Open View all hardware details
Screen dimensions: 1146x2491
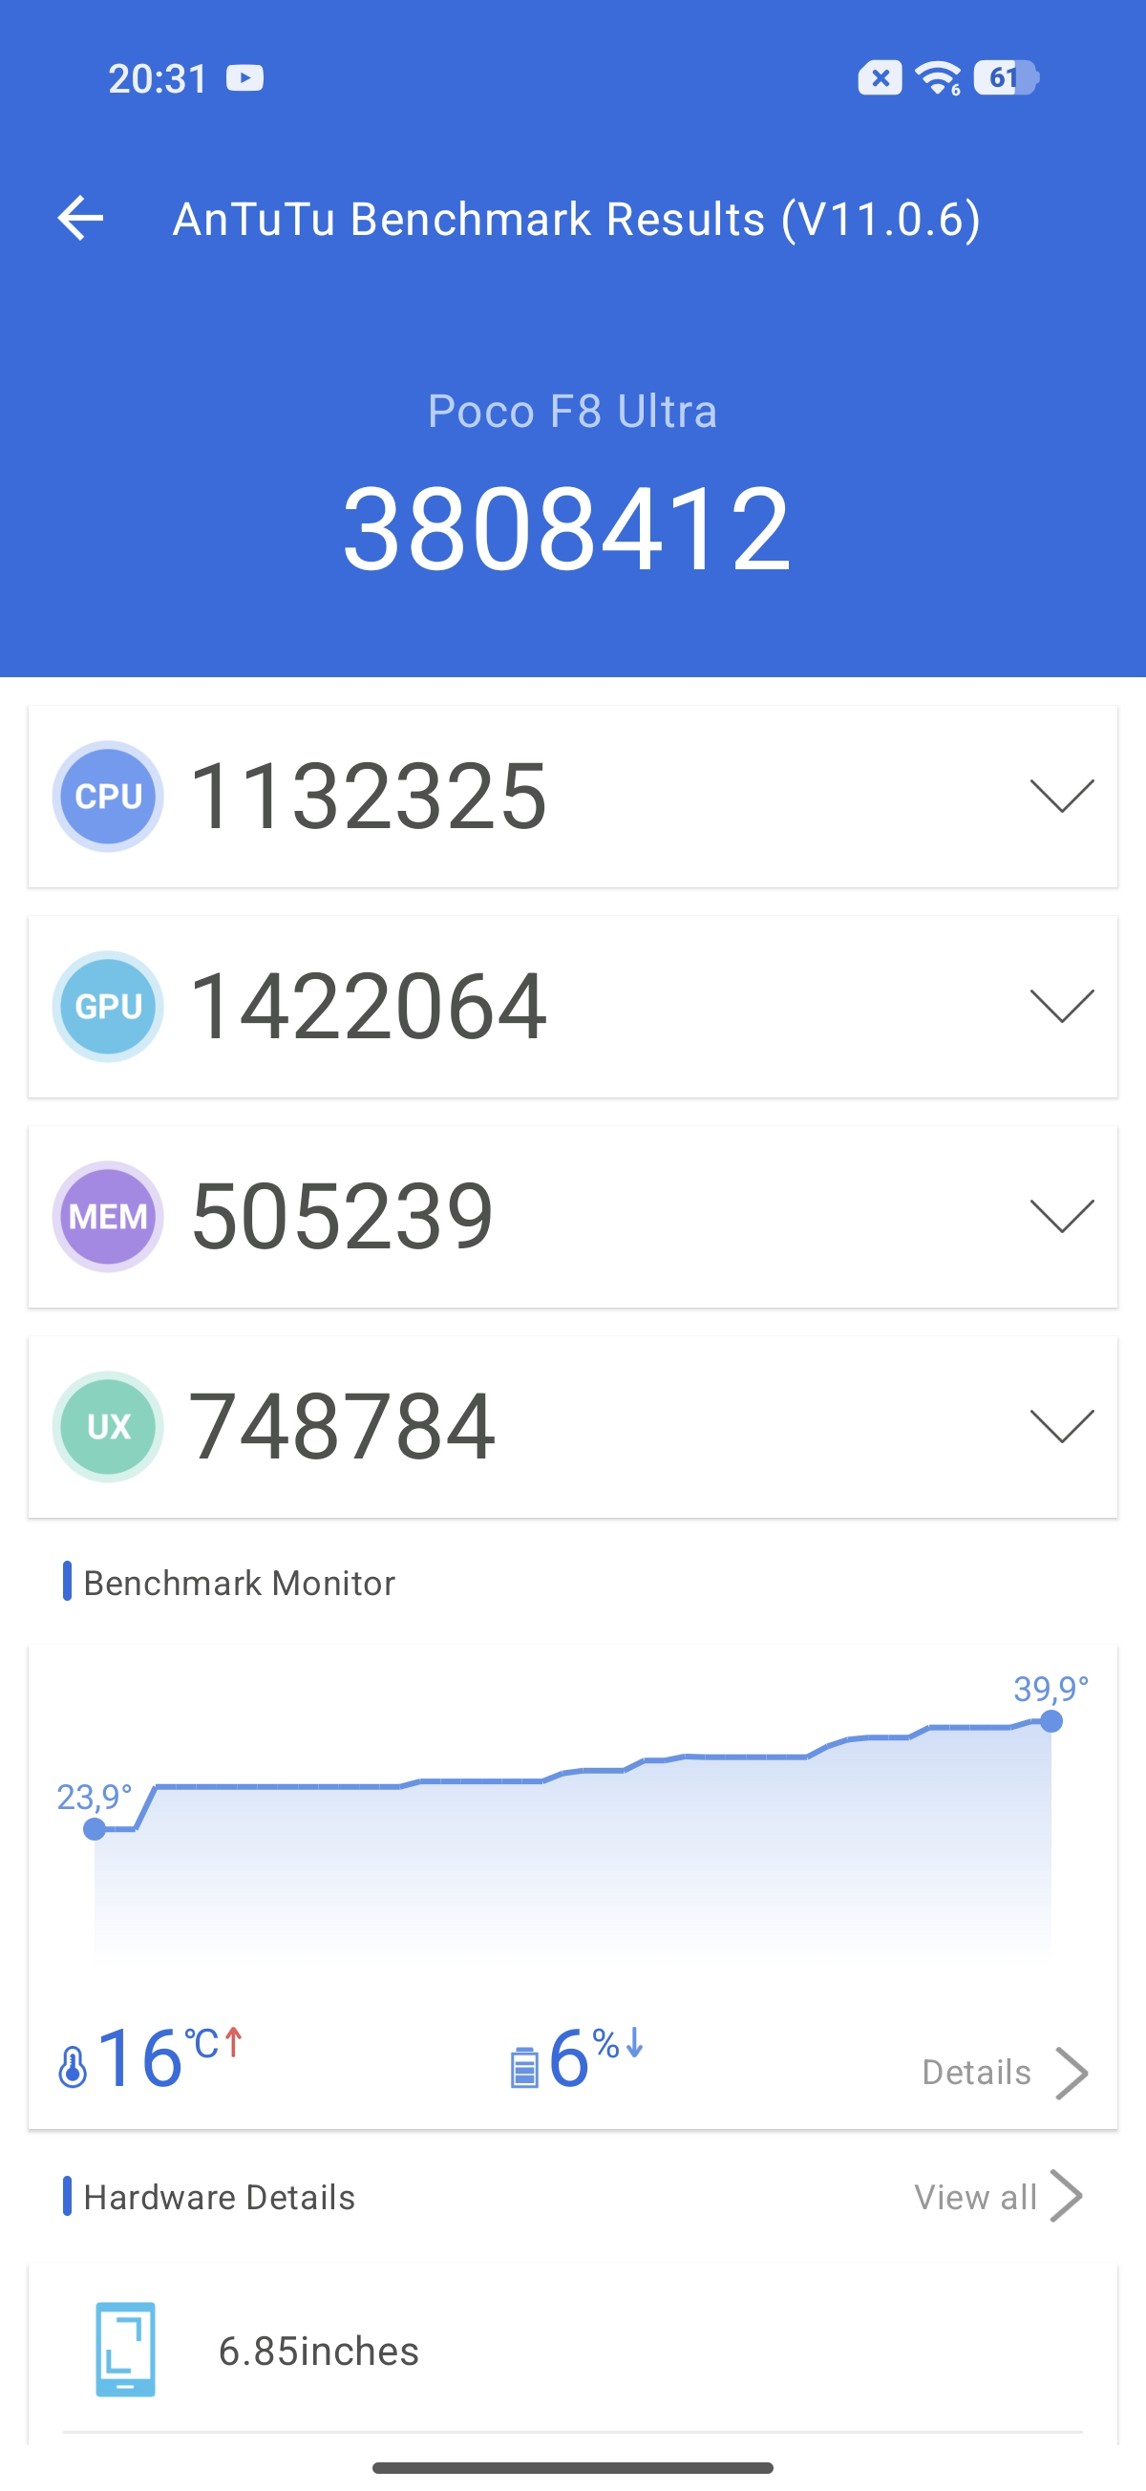(997, 2197)
